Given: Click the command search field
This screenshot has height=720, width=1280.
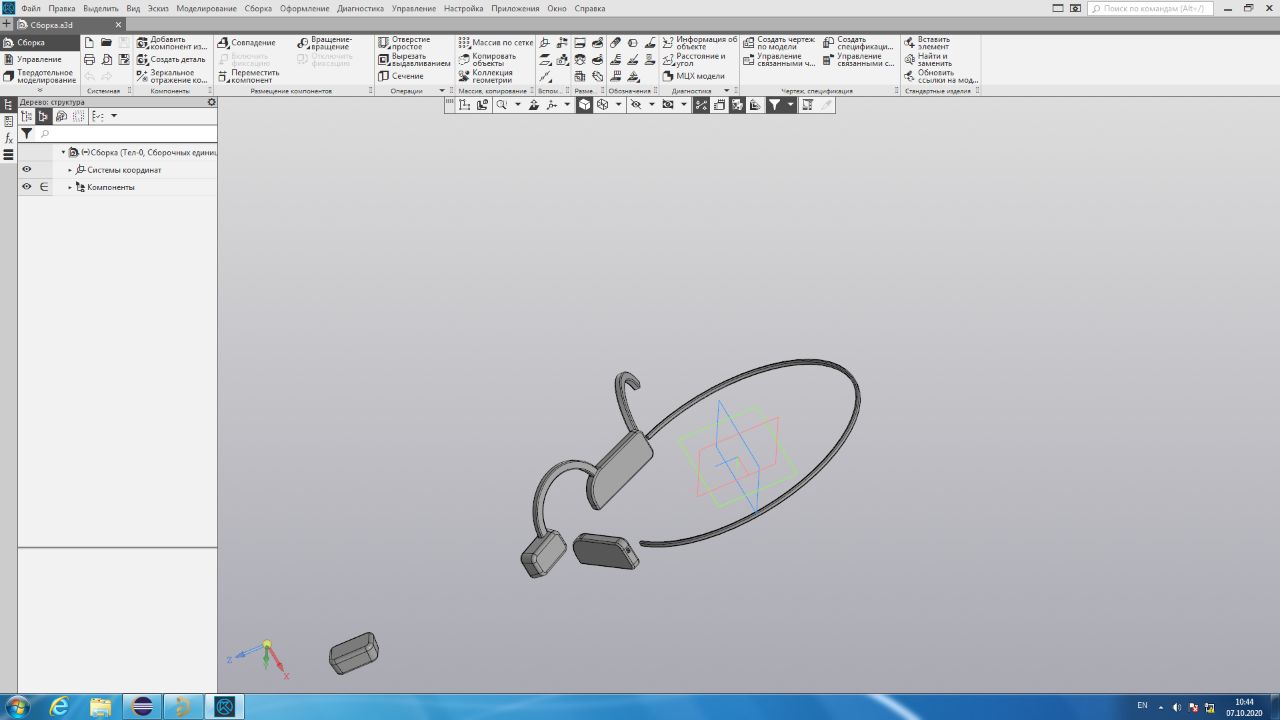Looking at the screenshot, I should tap(1150, 8).
